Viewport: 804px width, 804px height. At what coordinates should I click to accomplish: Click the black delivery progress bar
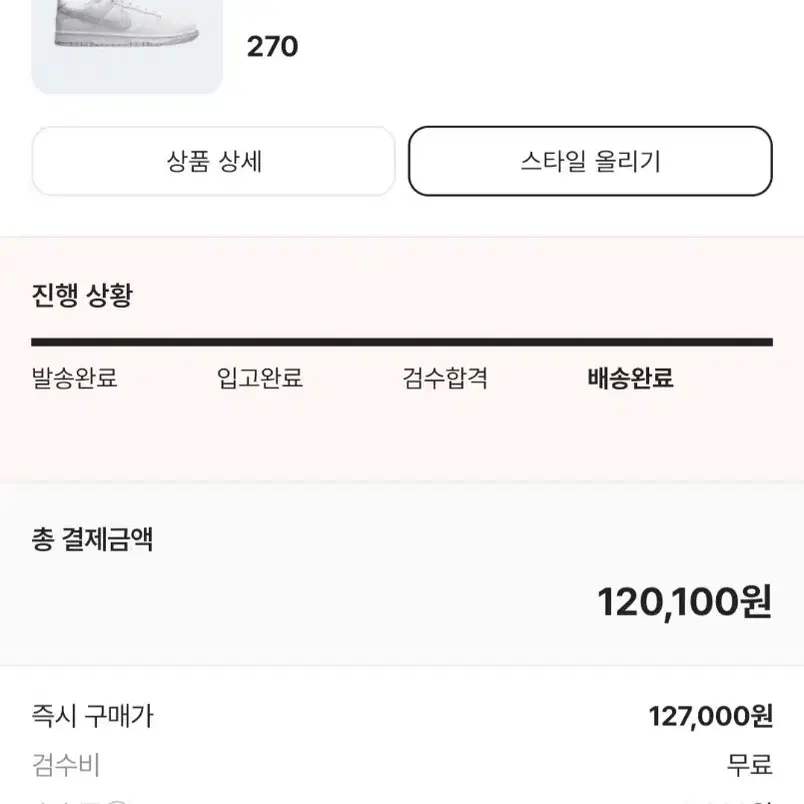(x=402, y=342)
